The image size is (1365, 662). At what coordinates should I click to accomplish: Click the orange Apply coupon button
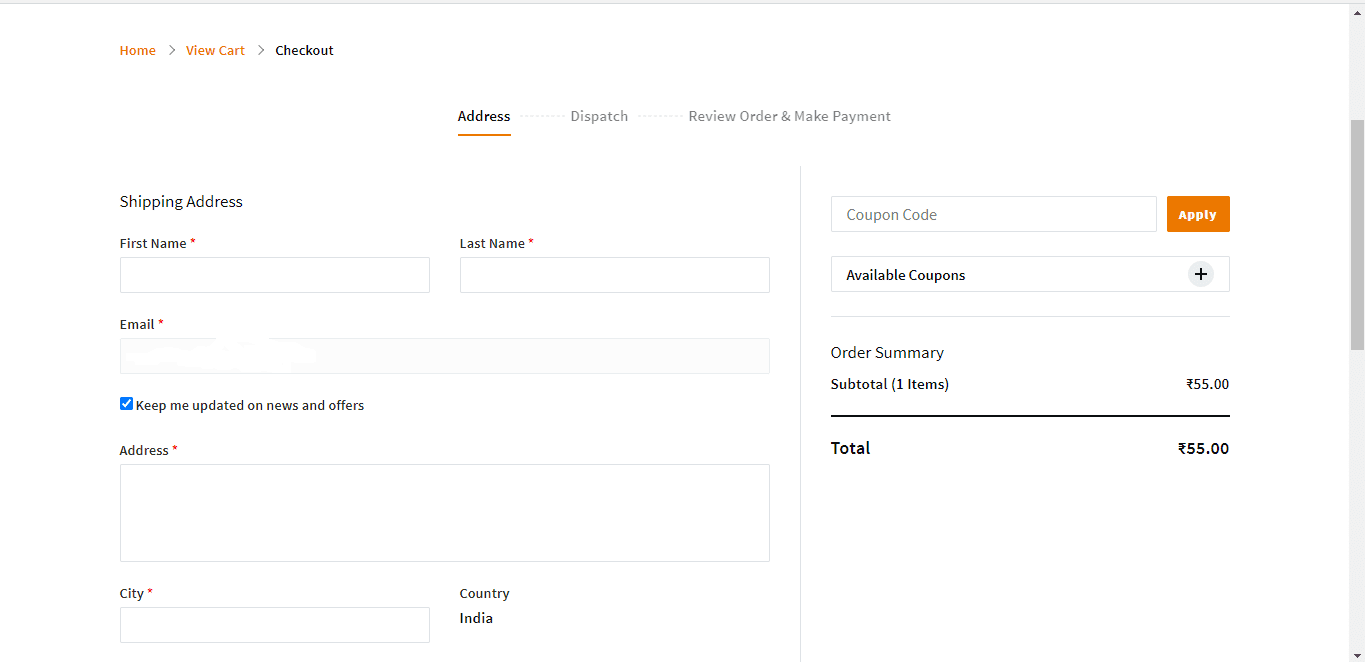coord(1197,213)
